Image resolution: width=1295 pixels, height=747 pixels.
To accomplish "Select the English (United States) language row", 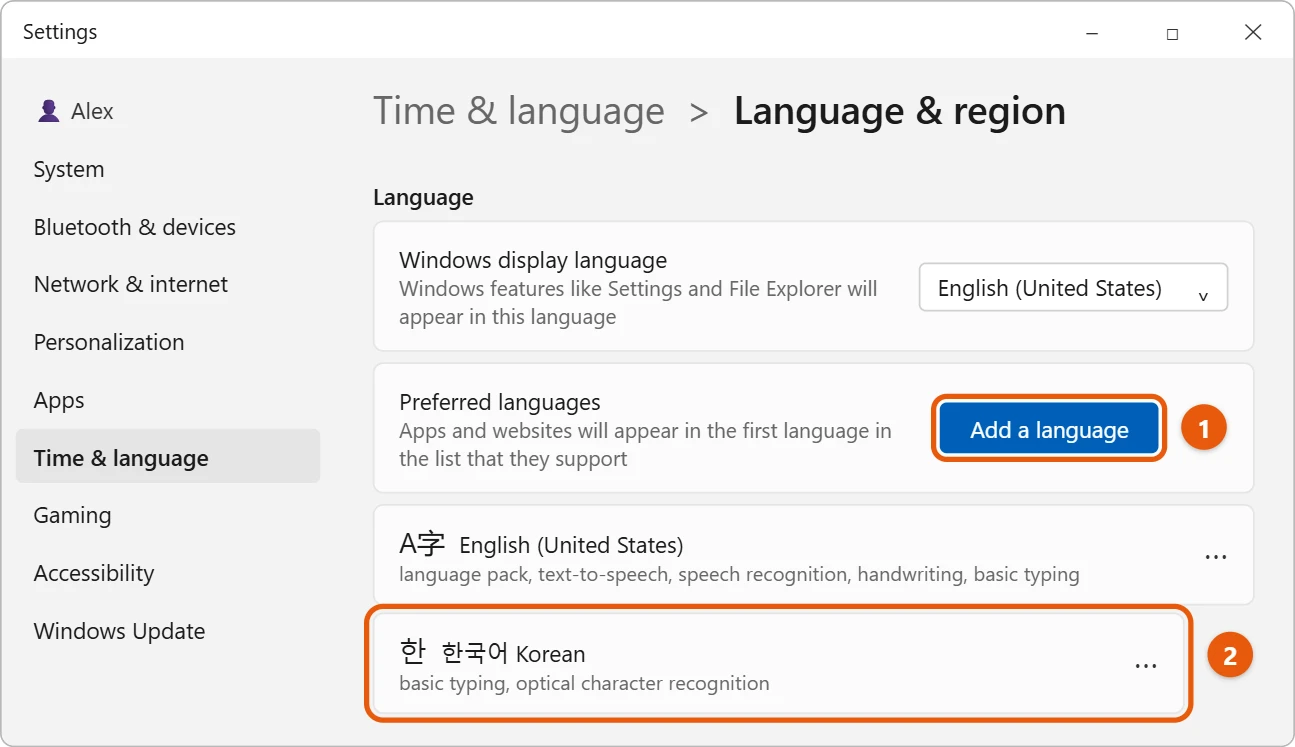I will click(x=813, y=555).
